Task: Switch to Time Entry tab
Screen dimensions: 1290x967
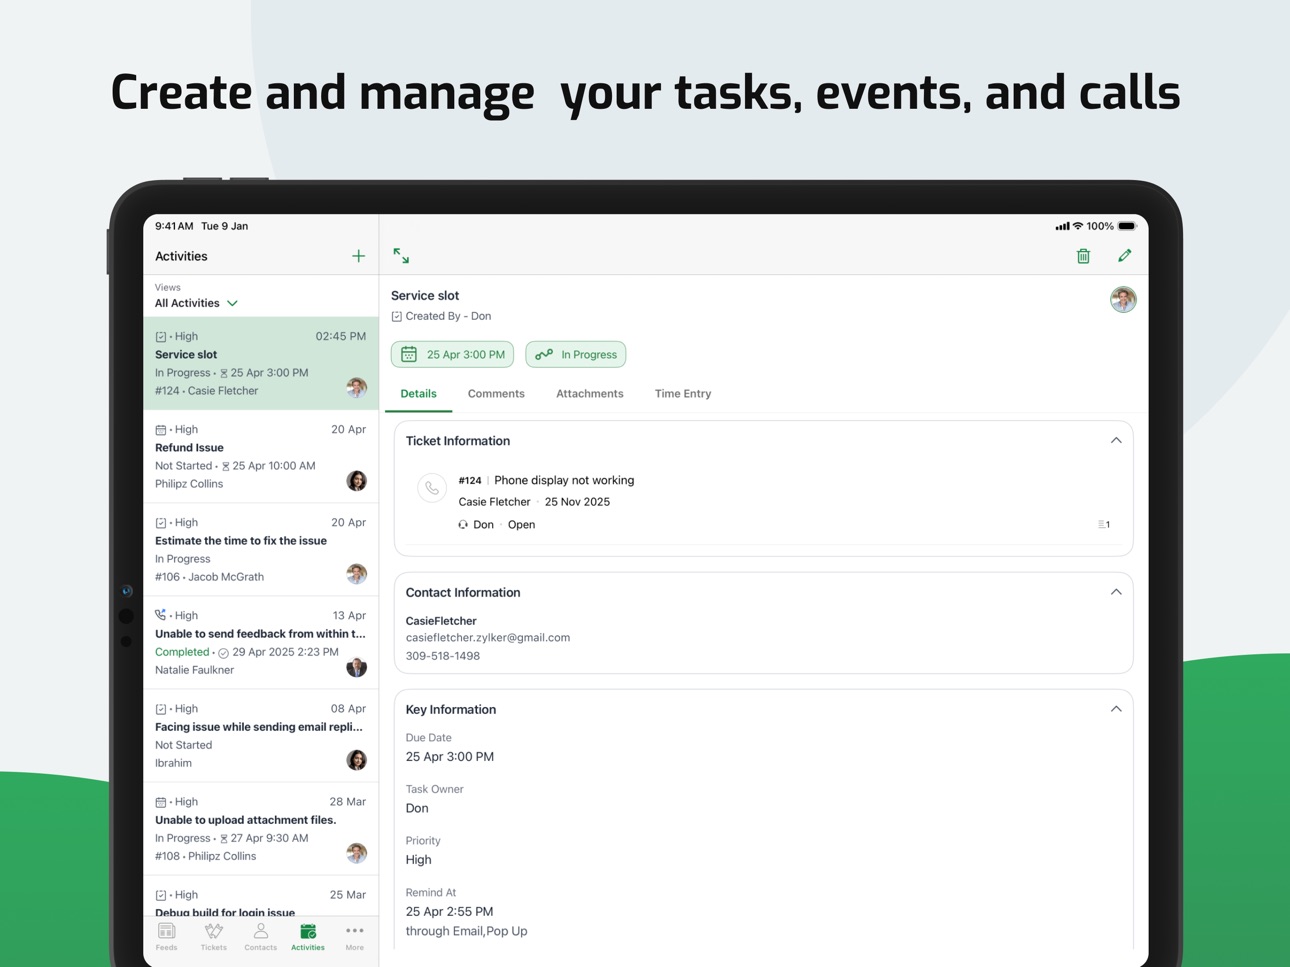Action: point(683,394)
